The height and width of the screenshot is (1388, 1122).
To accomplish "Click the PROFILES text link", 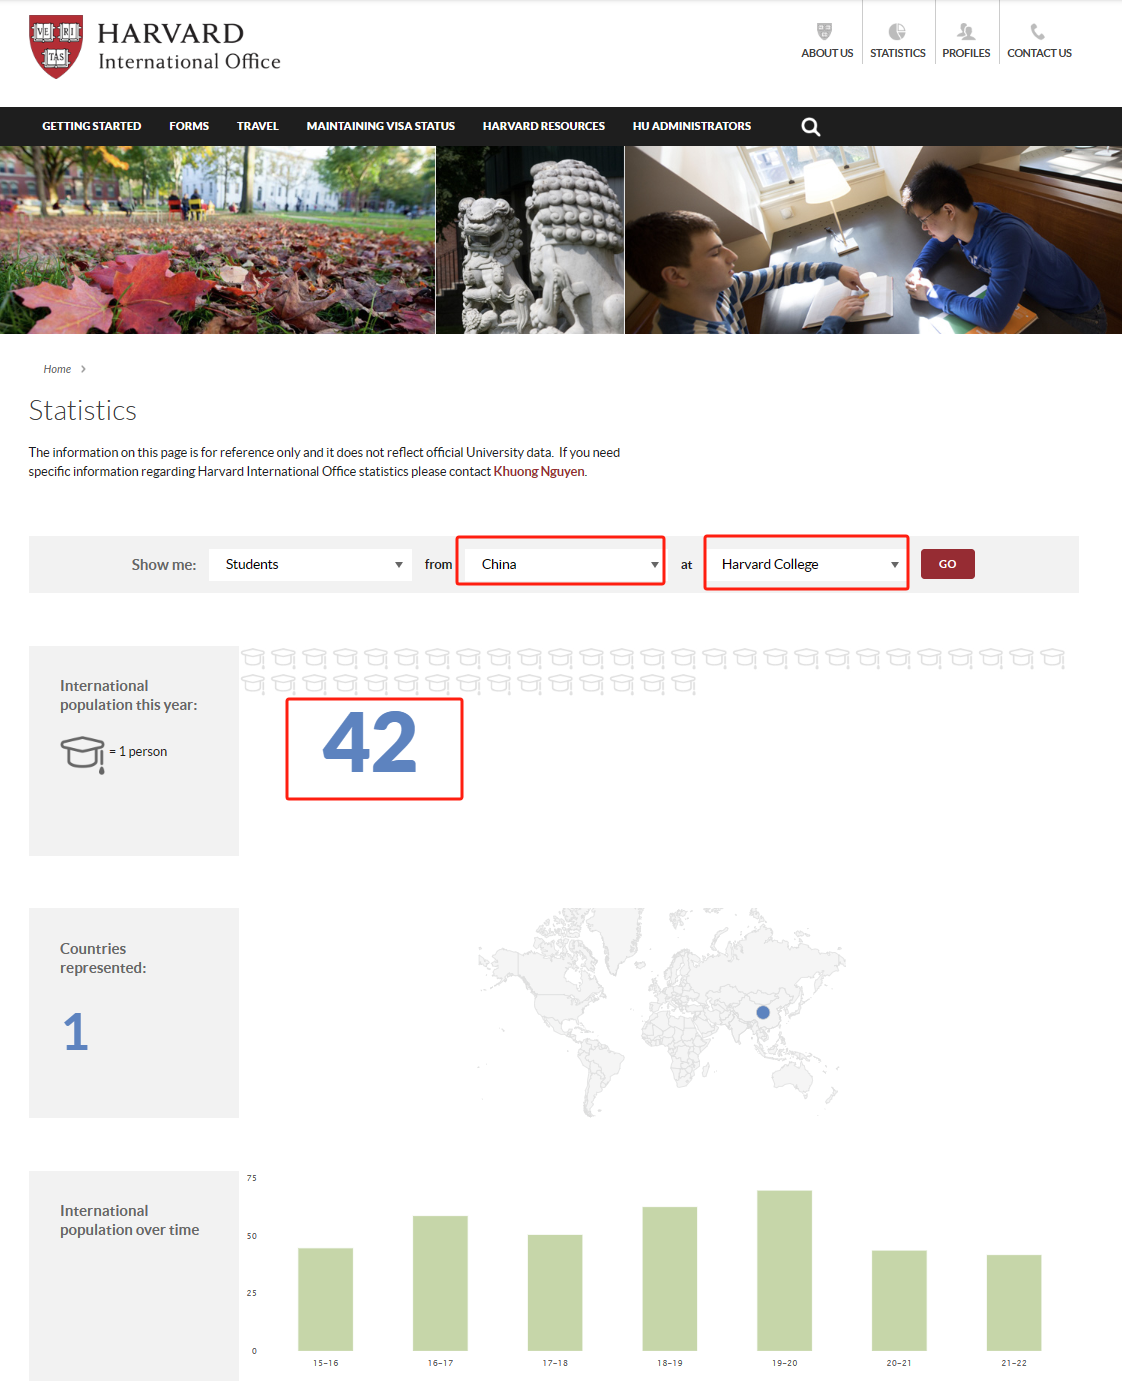I will click(x=966, y=53).
